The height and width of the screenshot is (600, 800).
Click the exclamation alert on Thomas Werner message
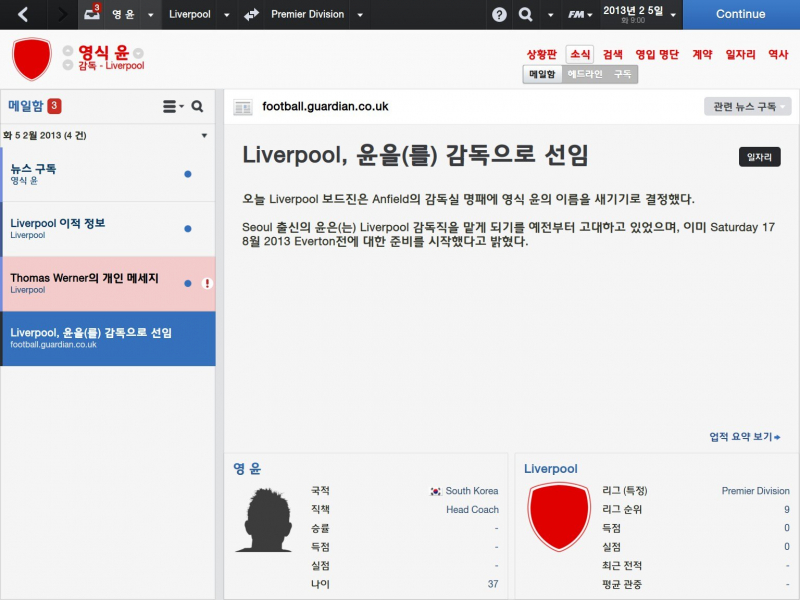click(x=207, y=283)
